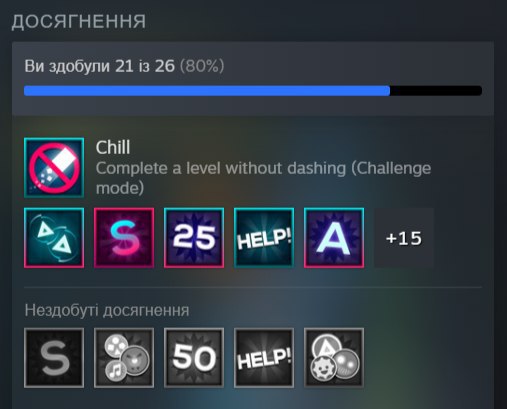Click the 'Нездобуті досягнення' label
Viewport: 507px width, 409px height.
pos(107,310)
